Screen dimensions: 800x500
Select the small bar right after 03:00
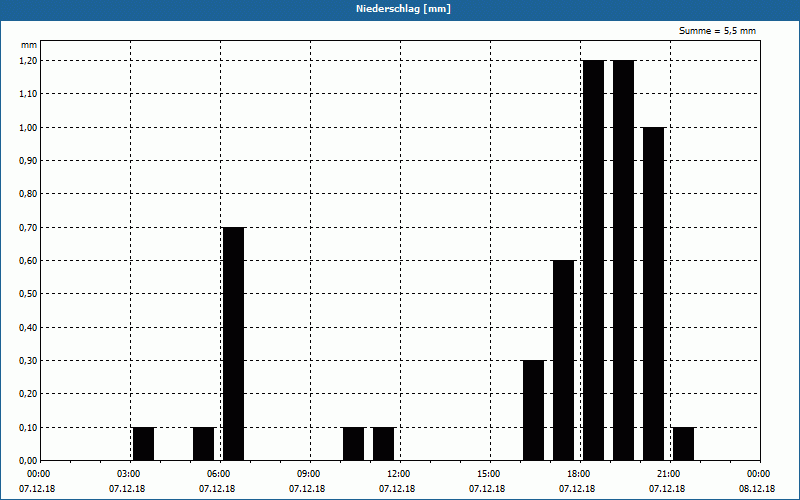[x=143, y=443]
